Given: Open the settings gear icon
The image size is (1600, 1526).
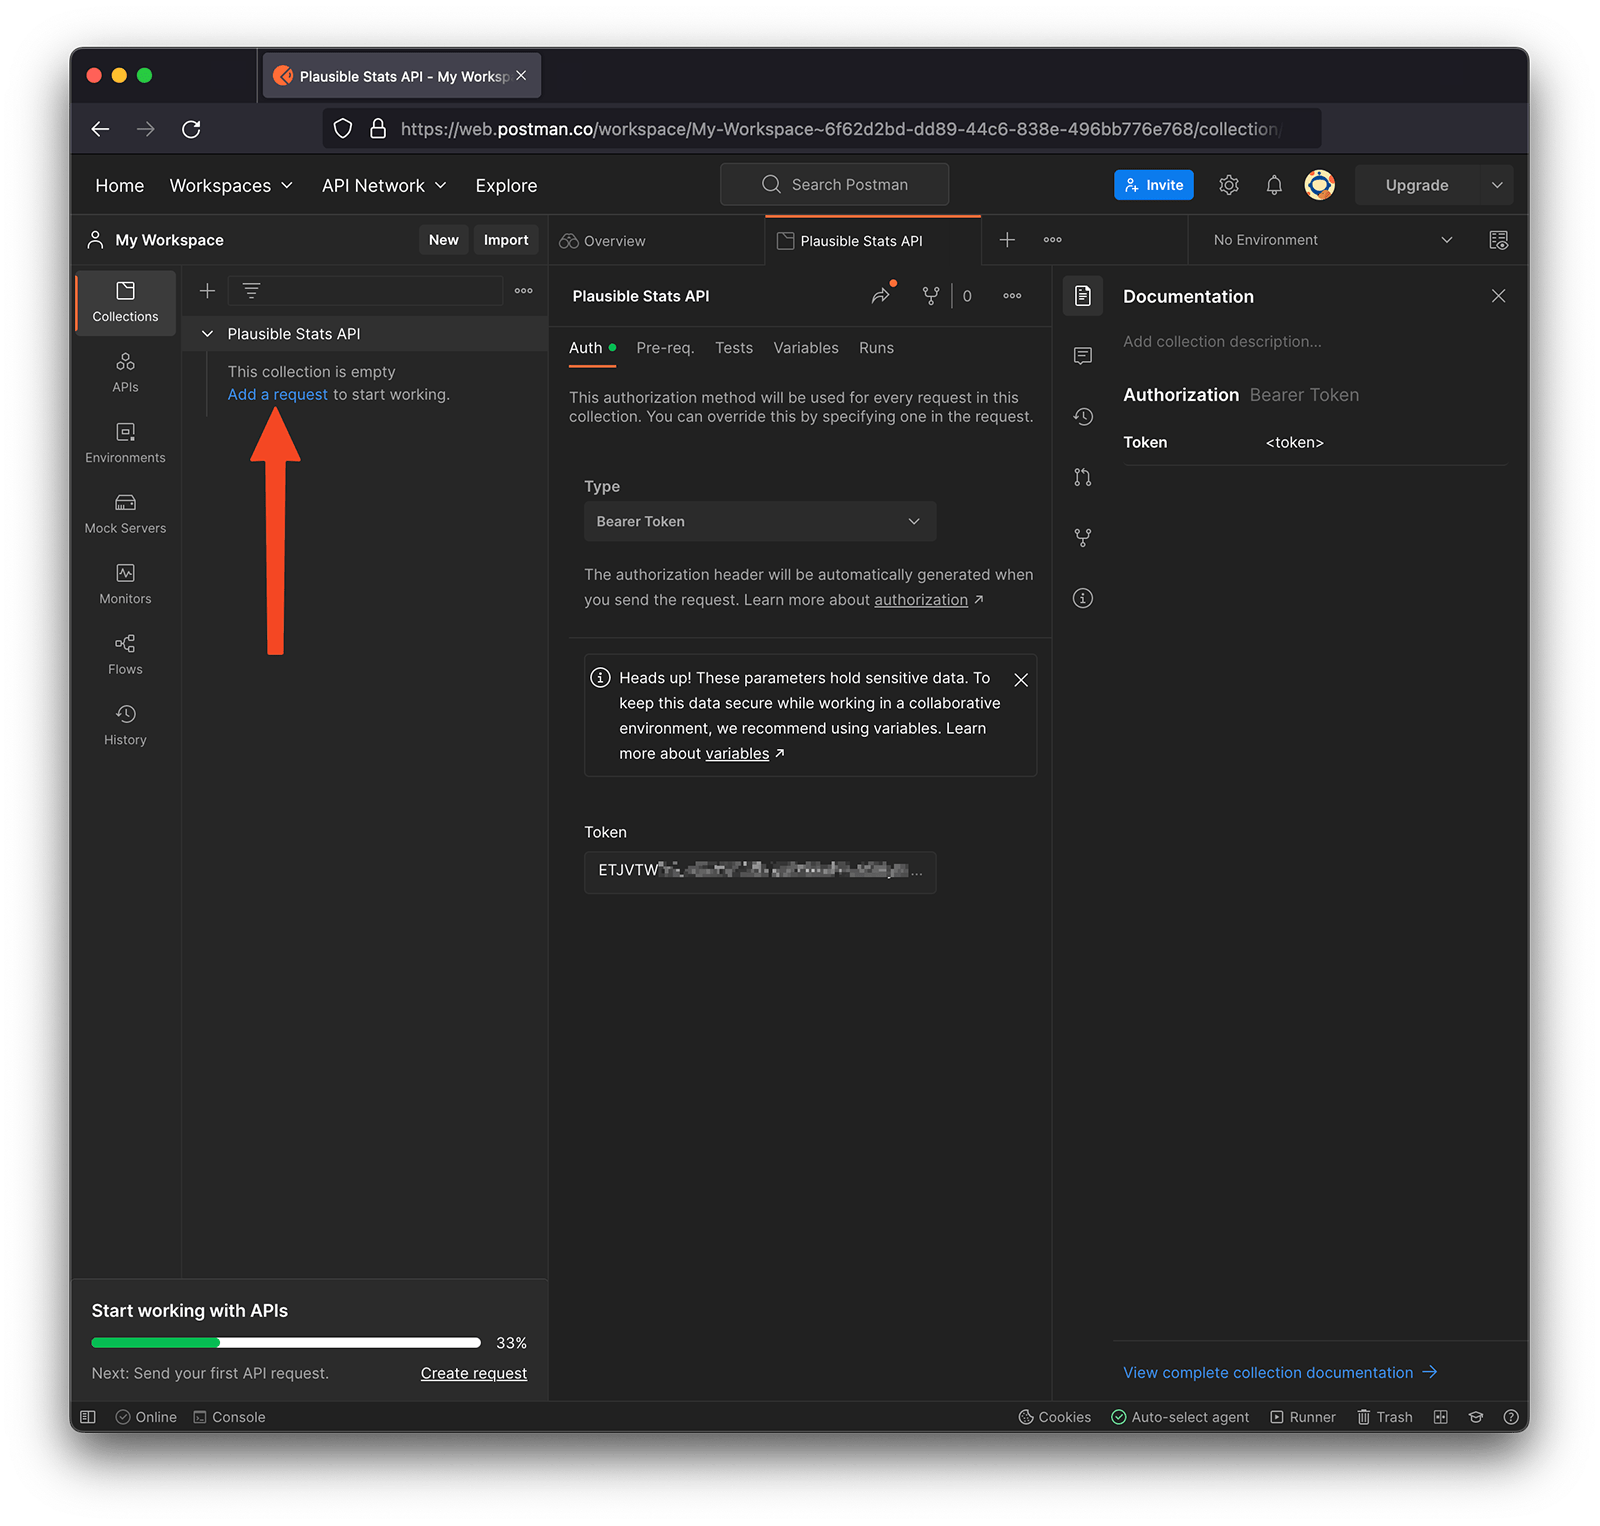Looking at the screenshot, I should (x=1229, y=185).
